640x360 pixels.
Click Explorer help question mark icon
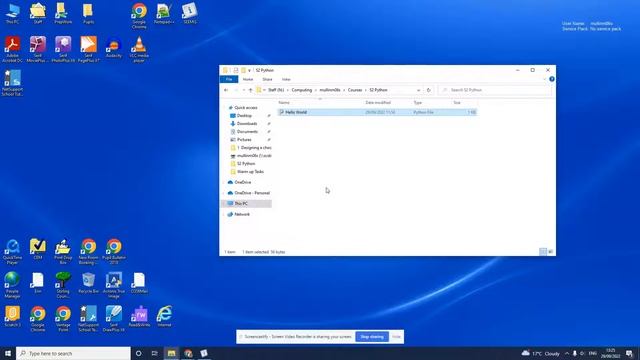click(551, 79)
